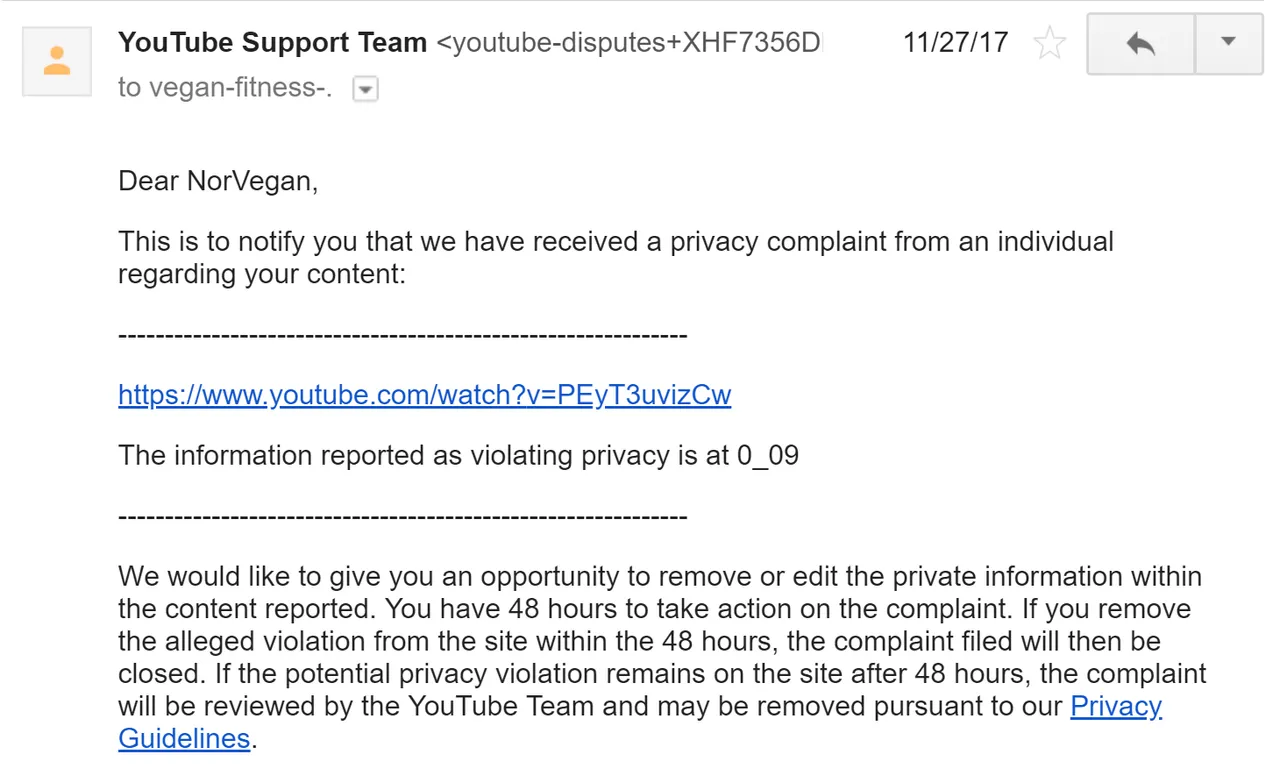1280x769 pixels.
Task: Click the youtube-disputes sender email address
Action: point(631,43)
